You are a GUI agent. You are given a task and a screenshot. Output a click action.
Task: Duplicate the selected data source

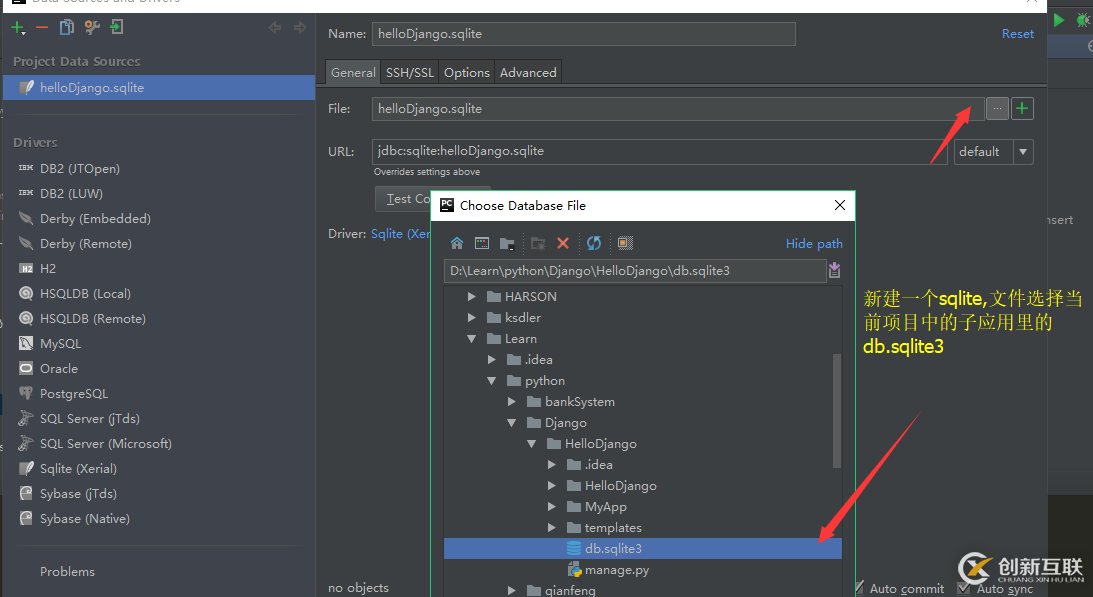click(66, 27)
